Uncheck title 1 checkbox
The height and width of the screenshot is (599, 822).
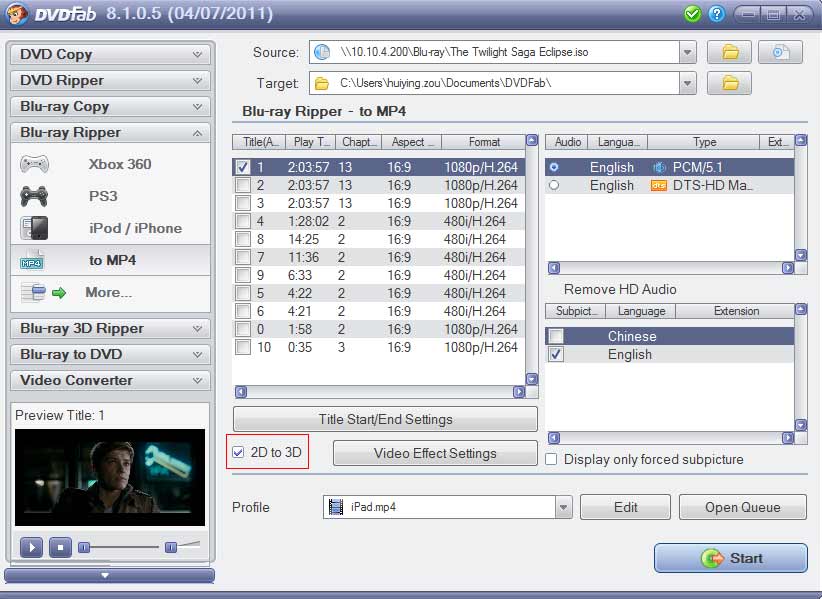tap(242, 167)
